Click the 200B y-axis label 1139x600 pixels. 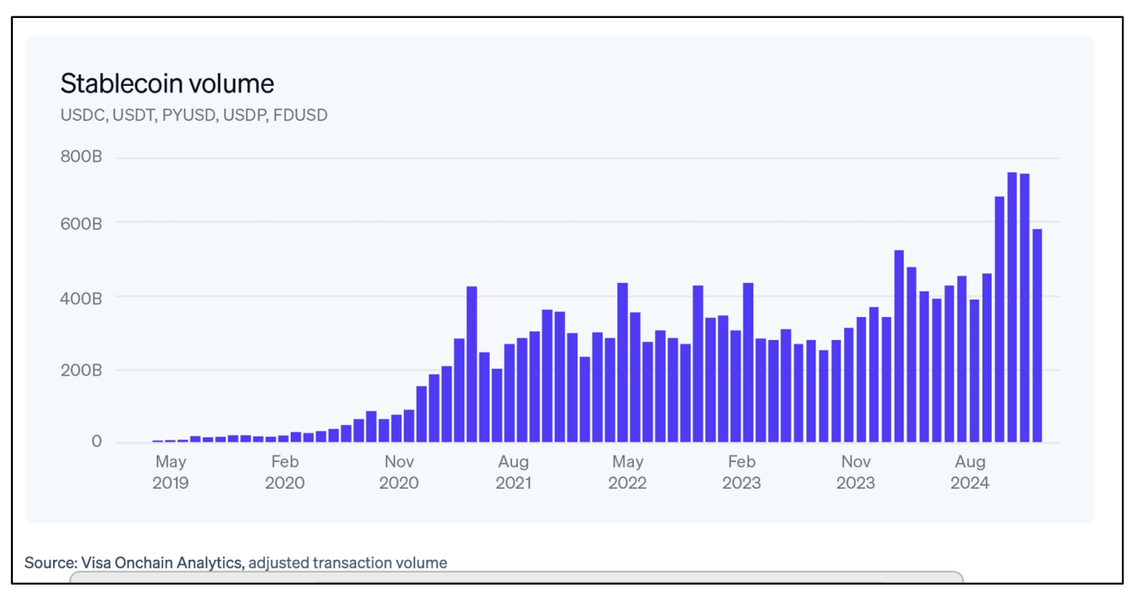tap(81, 370)
